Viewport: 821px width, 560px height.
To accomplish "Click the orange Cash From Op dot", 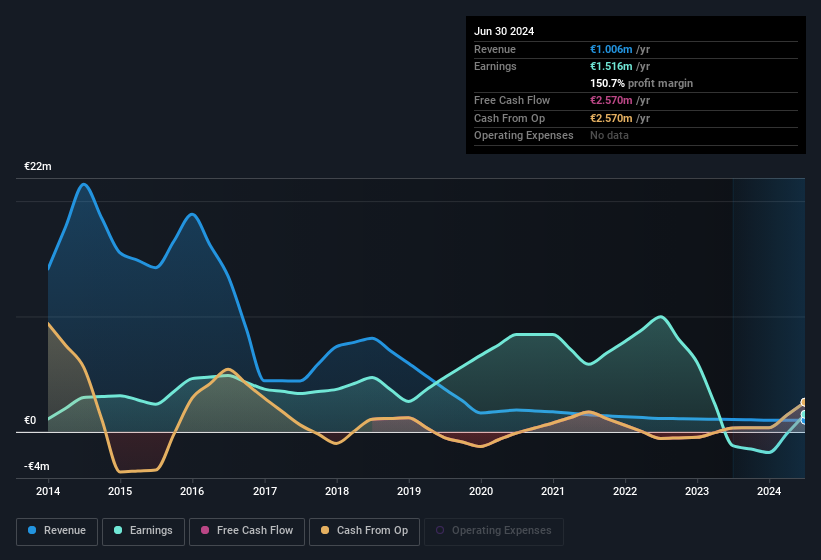I will 326,531.
